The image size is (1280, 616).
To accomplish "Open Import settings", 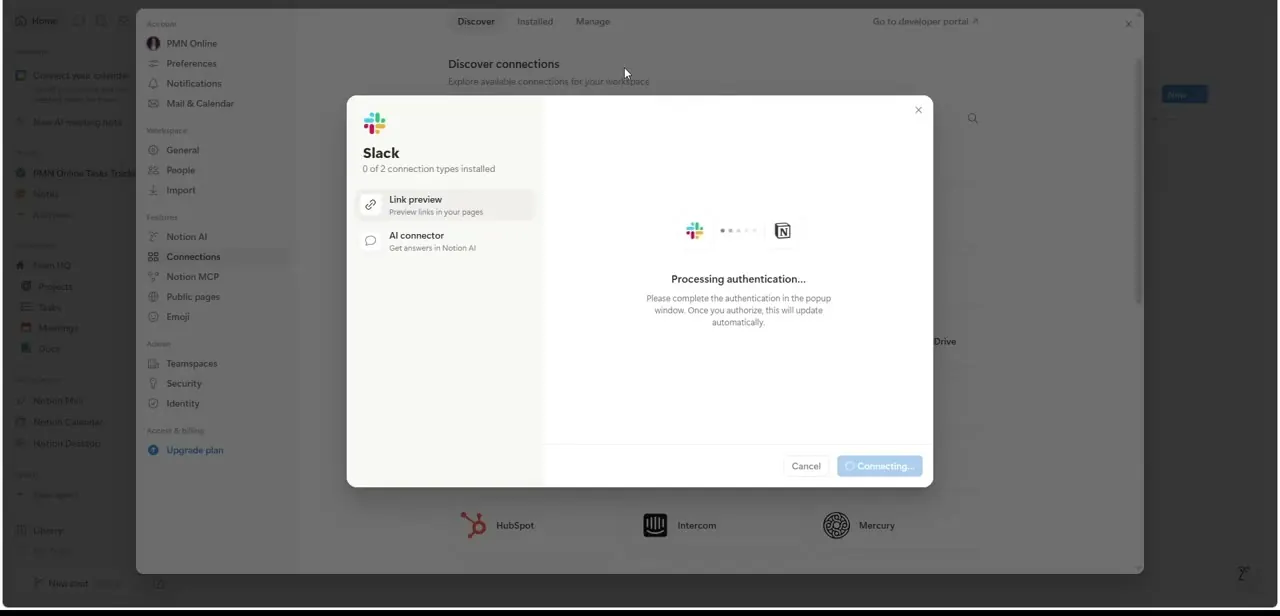I will tap(217, 190).
